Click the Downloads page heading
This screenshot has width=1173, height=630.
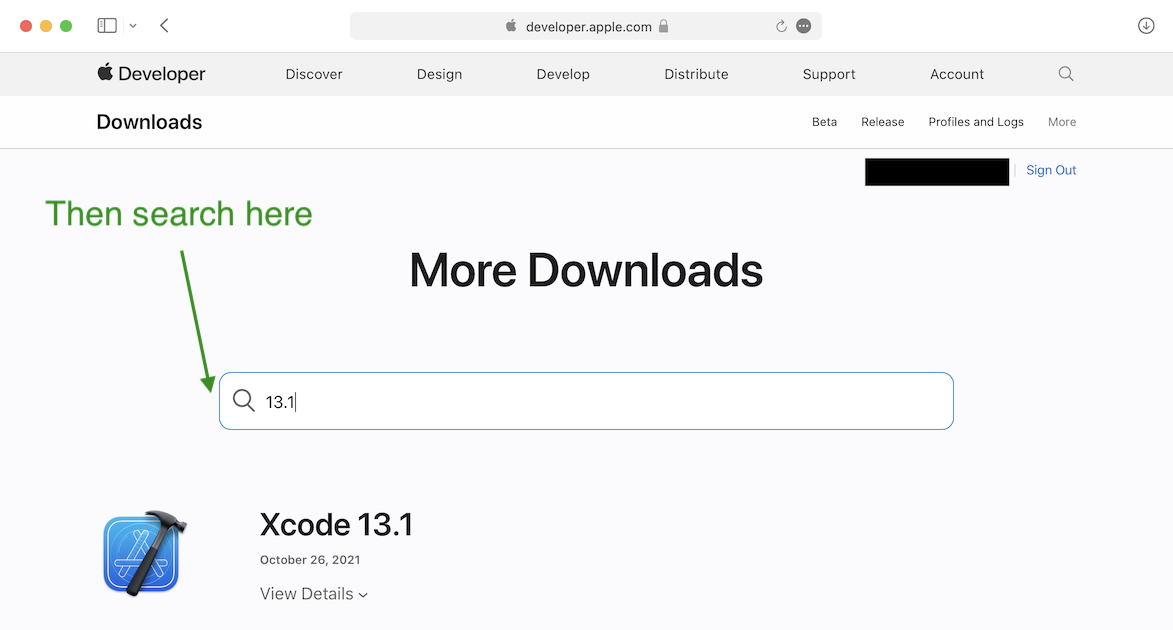pyautogui.click(x=150, y=122)
